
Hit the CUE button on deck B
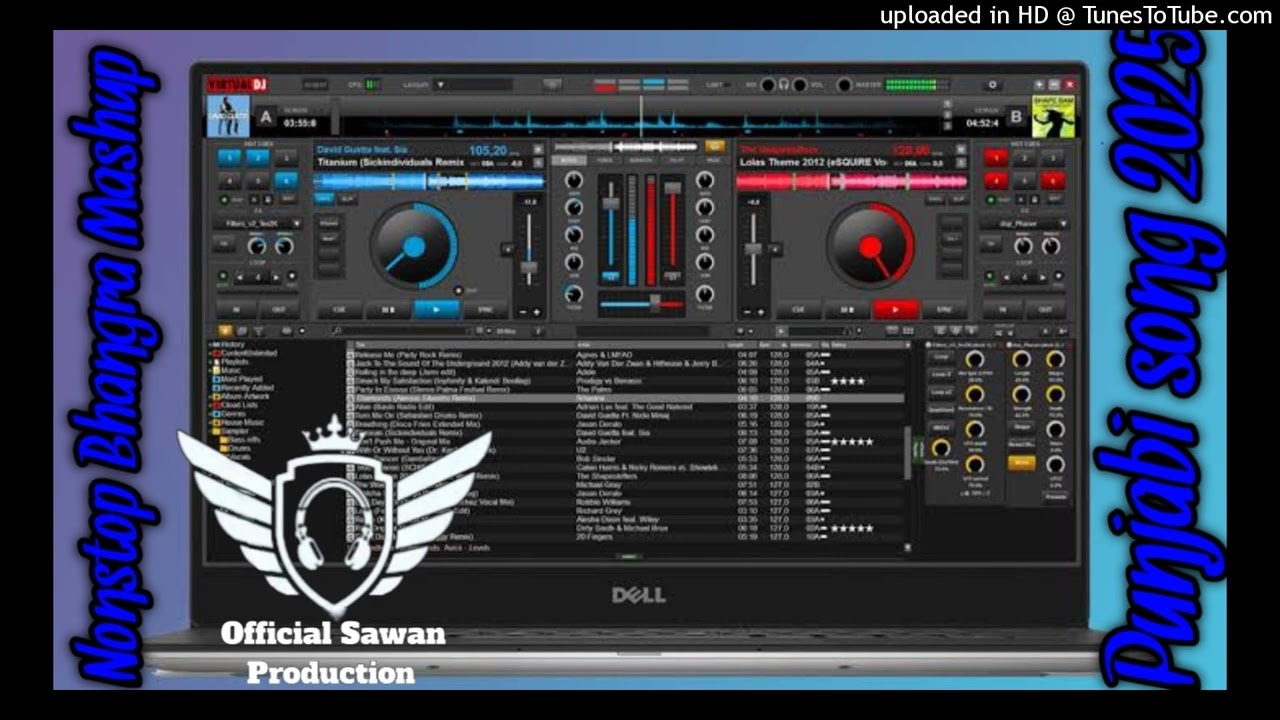[x=799, y=310]
